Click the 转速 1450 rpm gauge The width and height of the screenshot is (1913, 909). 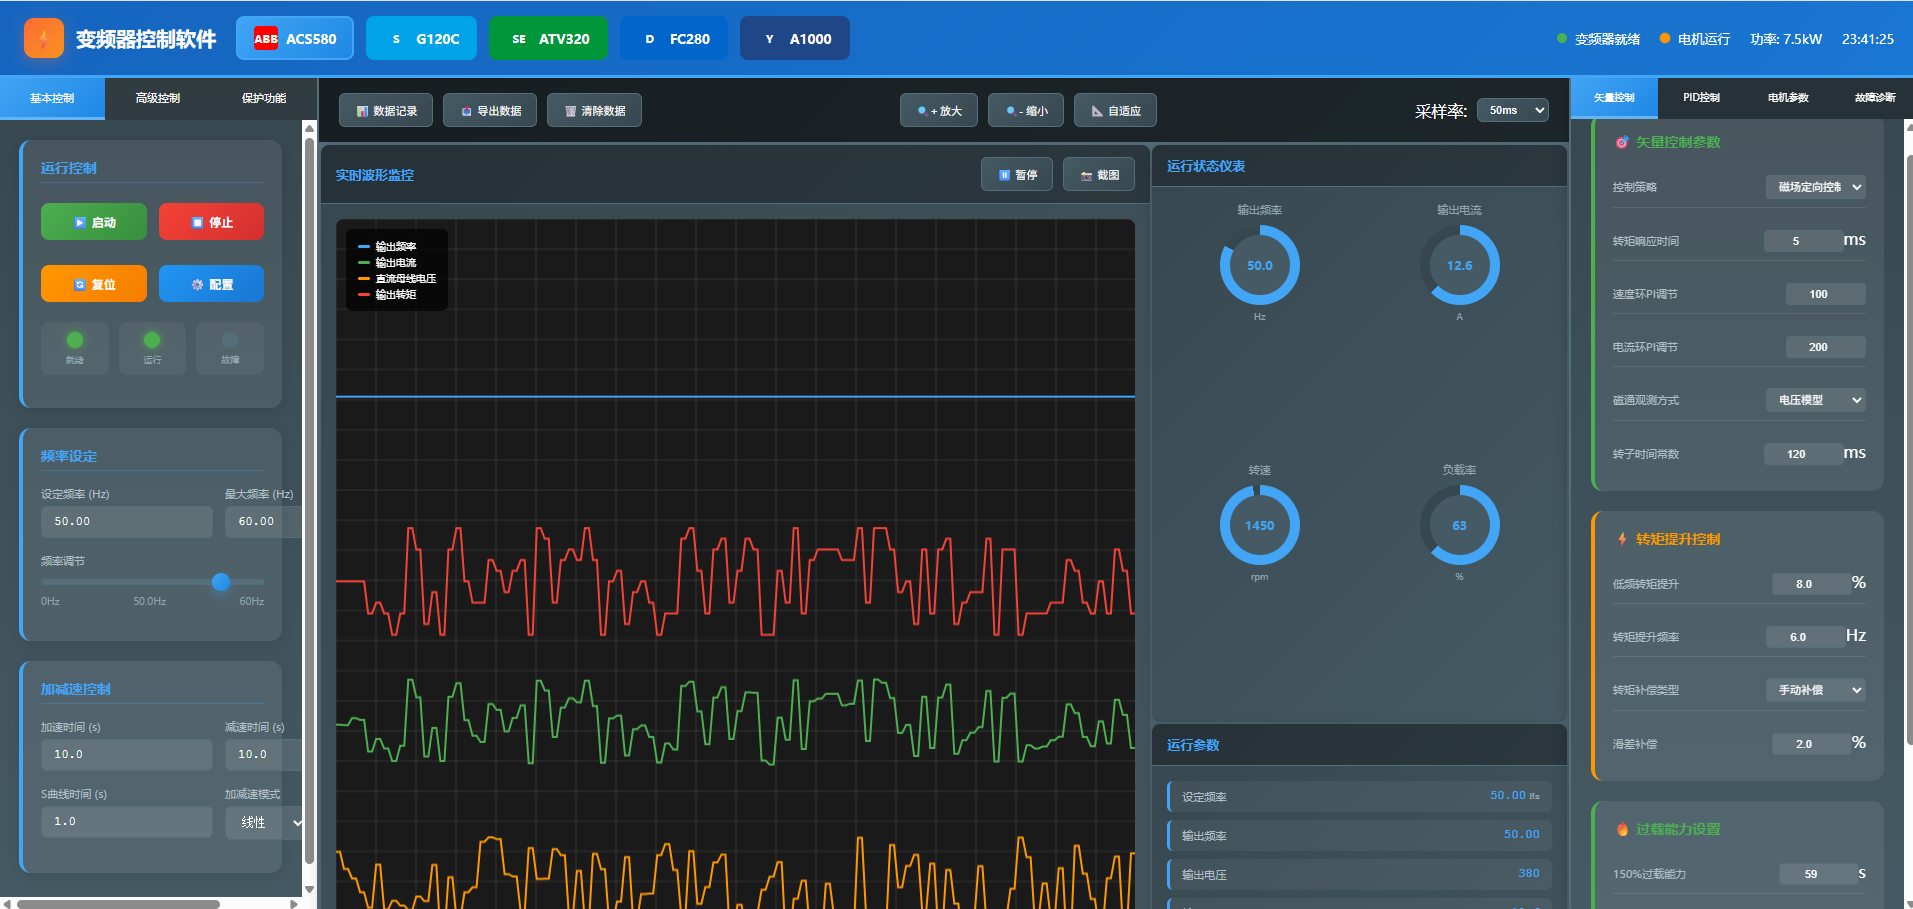[1260, 525]
